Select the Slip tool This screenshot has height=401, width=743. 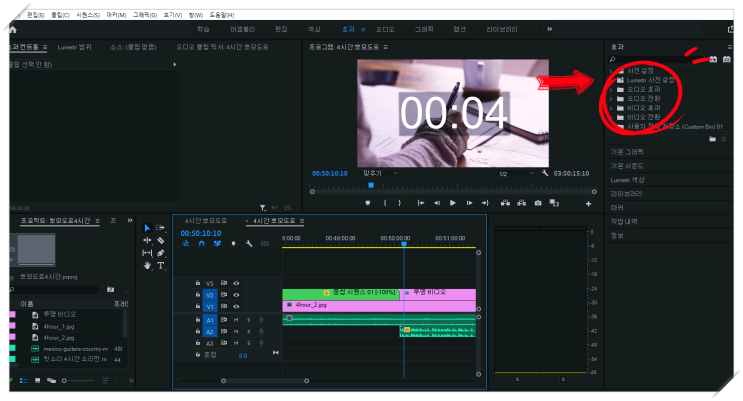coord(147,253)
